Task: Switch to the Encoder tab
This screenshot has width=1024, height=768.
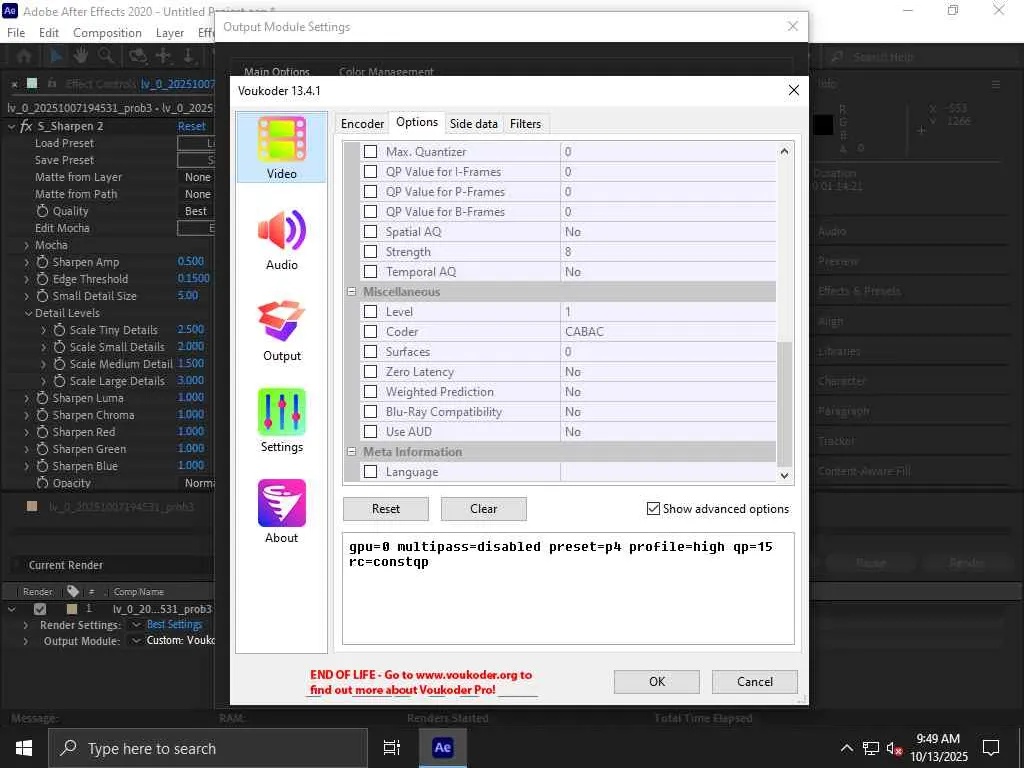Action: coord(362,123)
